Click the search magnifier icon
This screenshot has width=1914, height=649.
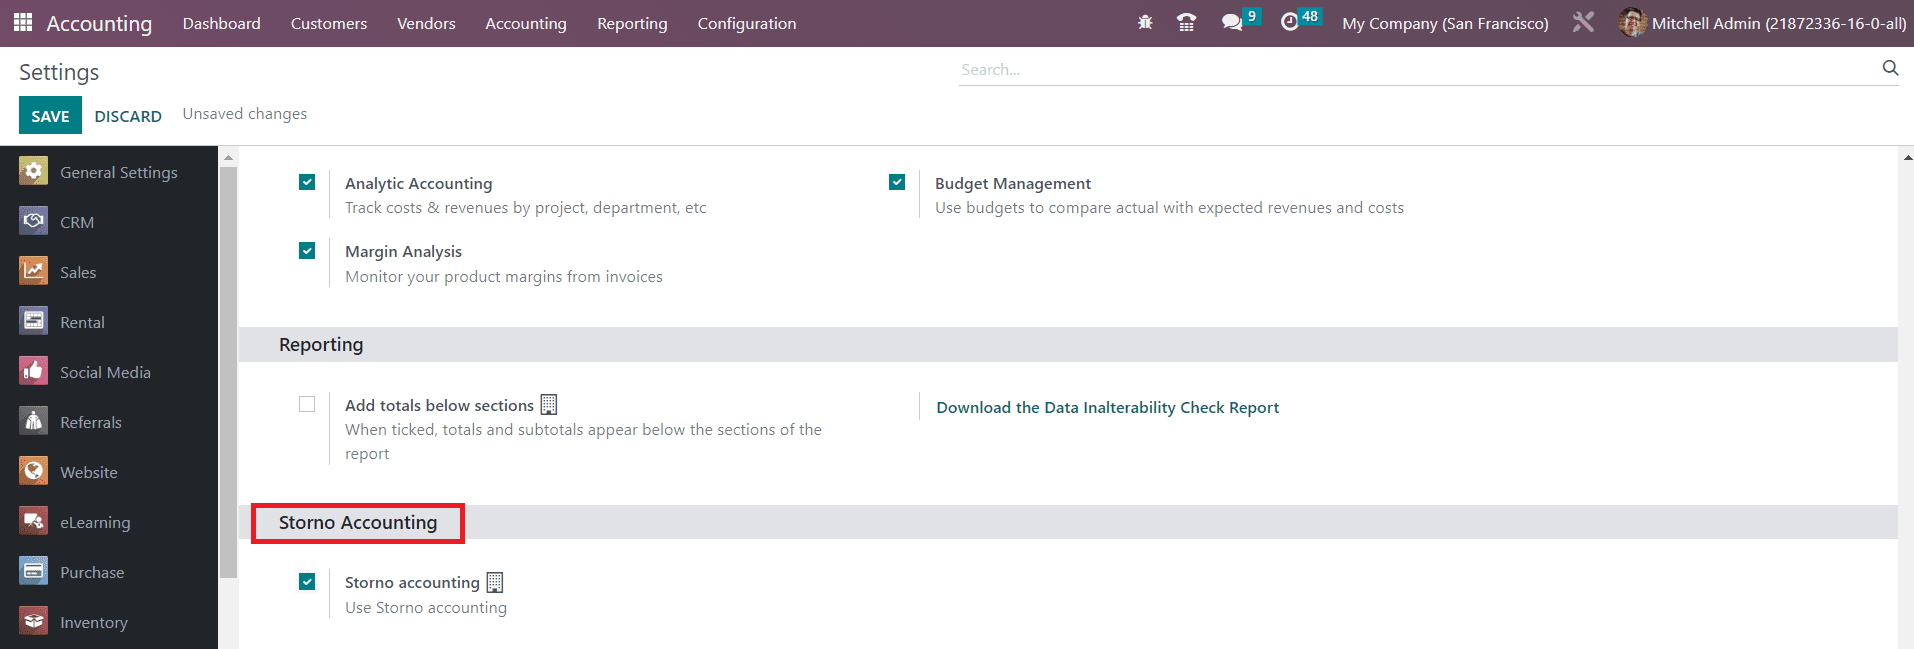1889,68
